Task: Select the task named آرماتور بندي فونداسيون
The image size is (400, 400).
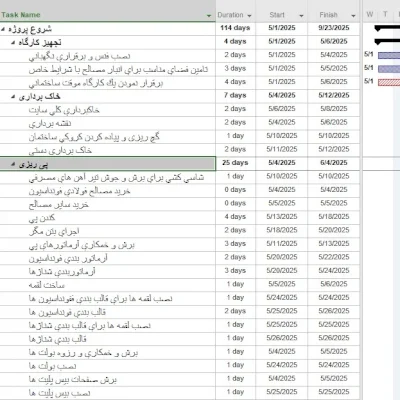Action: (x=68, y=258)
